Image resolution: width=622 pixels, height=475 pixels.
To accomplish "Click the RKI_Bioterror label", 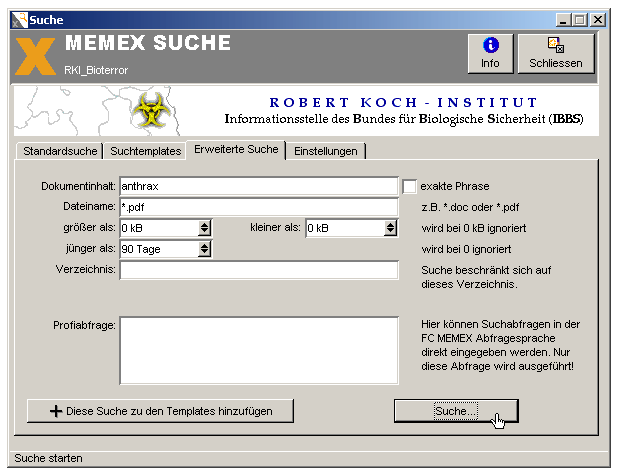I will [96, 70].
